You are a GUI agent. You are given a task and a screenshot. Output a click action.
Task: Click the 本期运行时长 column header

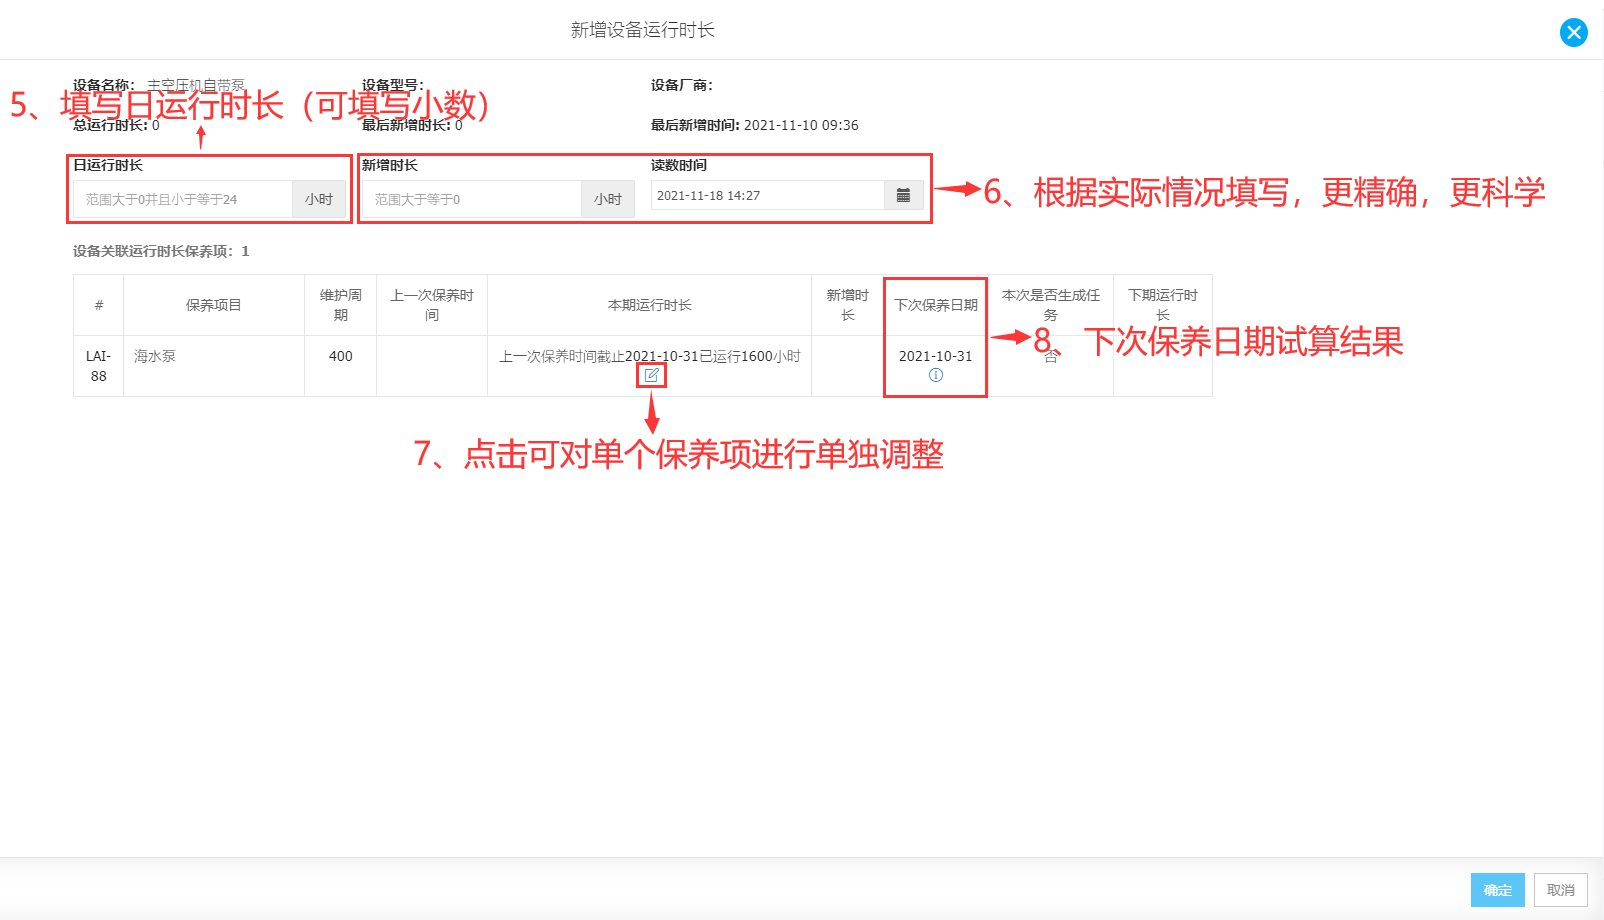click(x=650, y=305)
